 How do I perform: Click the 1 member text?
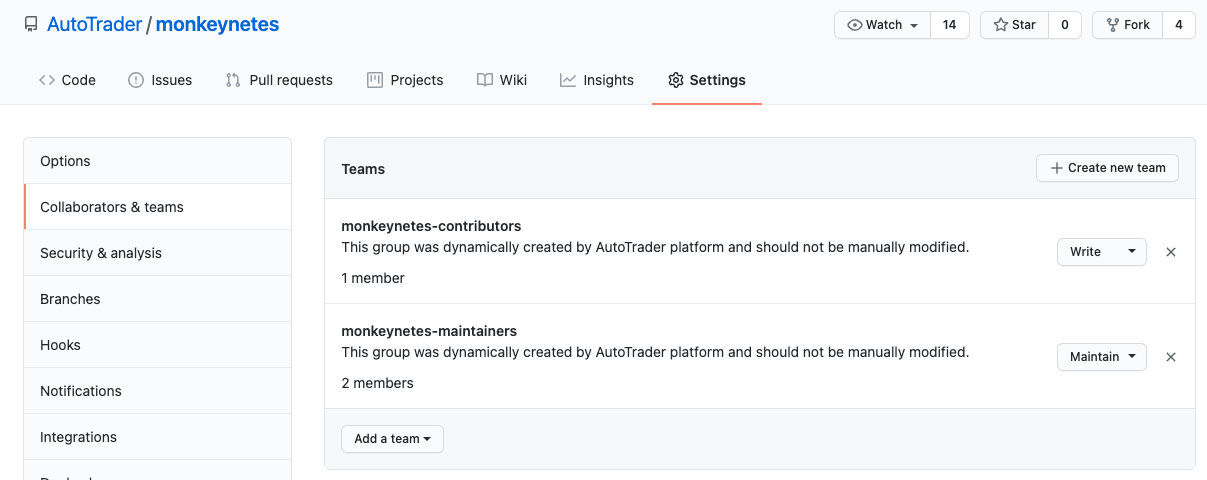point(373,278)
